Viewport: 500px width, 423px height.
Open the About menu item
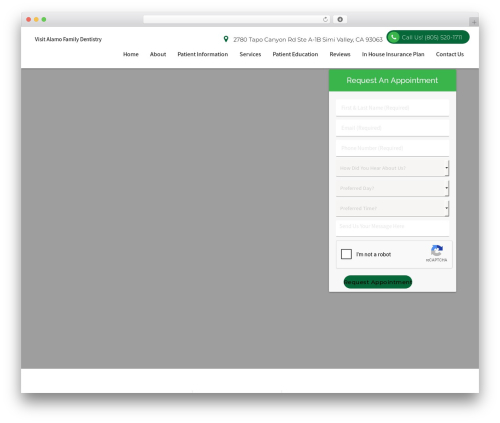(x=158, y=54)
